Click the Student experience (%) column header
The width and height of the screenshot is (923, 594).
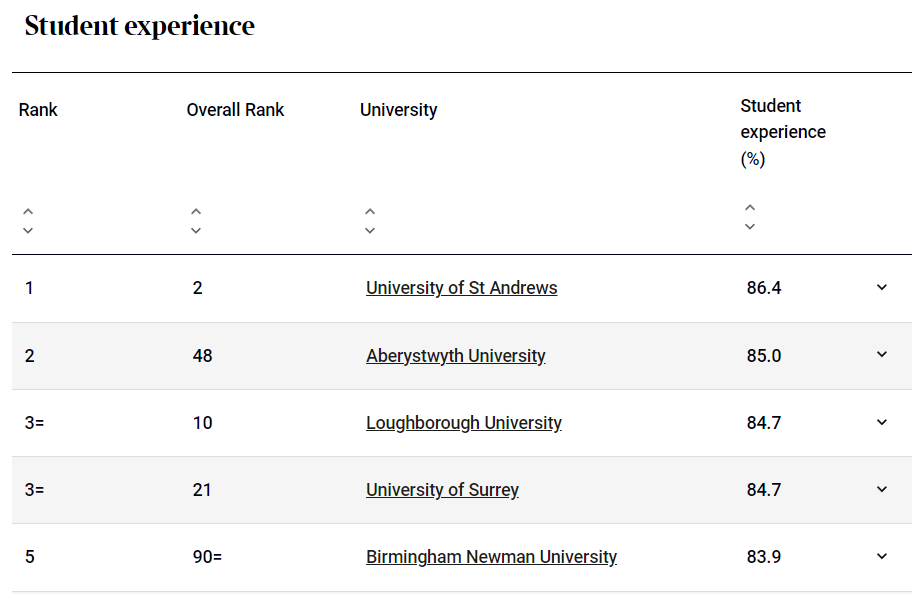click(x=783, y=132)
